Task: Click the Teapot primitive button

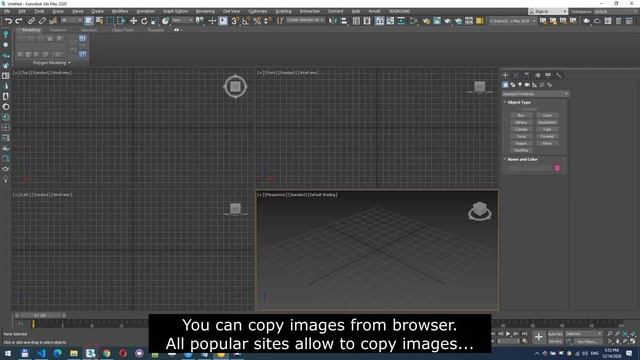Action: point(521,143)
